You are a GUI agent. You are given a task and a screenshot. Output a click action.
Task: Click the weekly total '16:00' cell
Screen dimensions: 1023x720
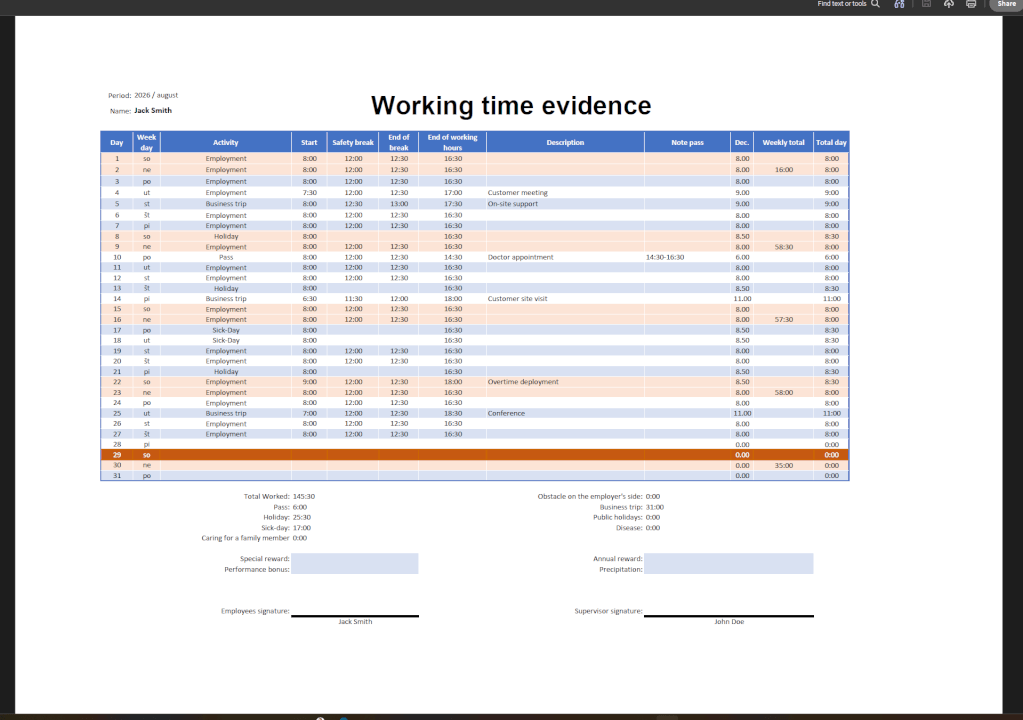pos(784,170)
